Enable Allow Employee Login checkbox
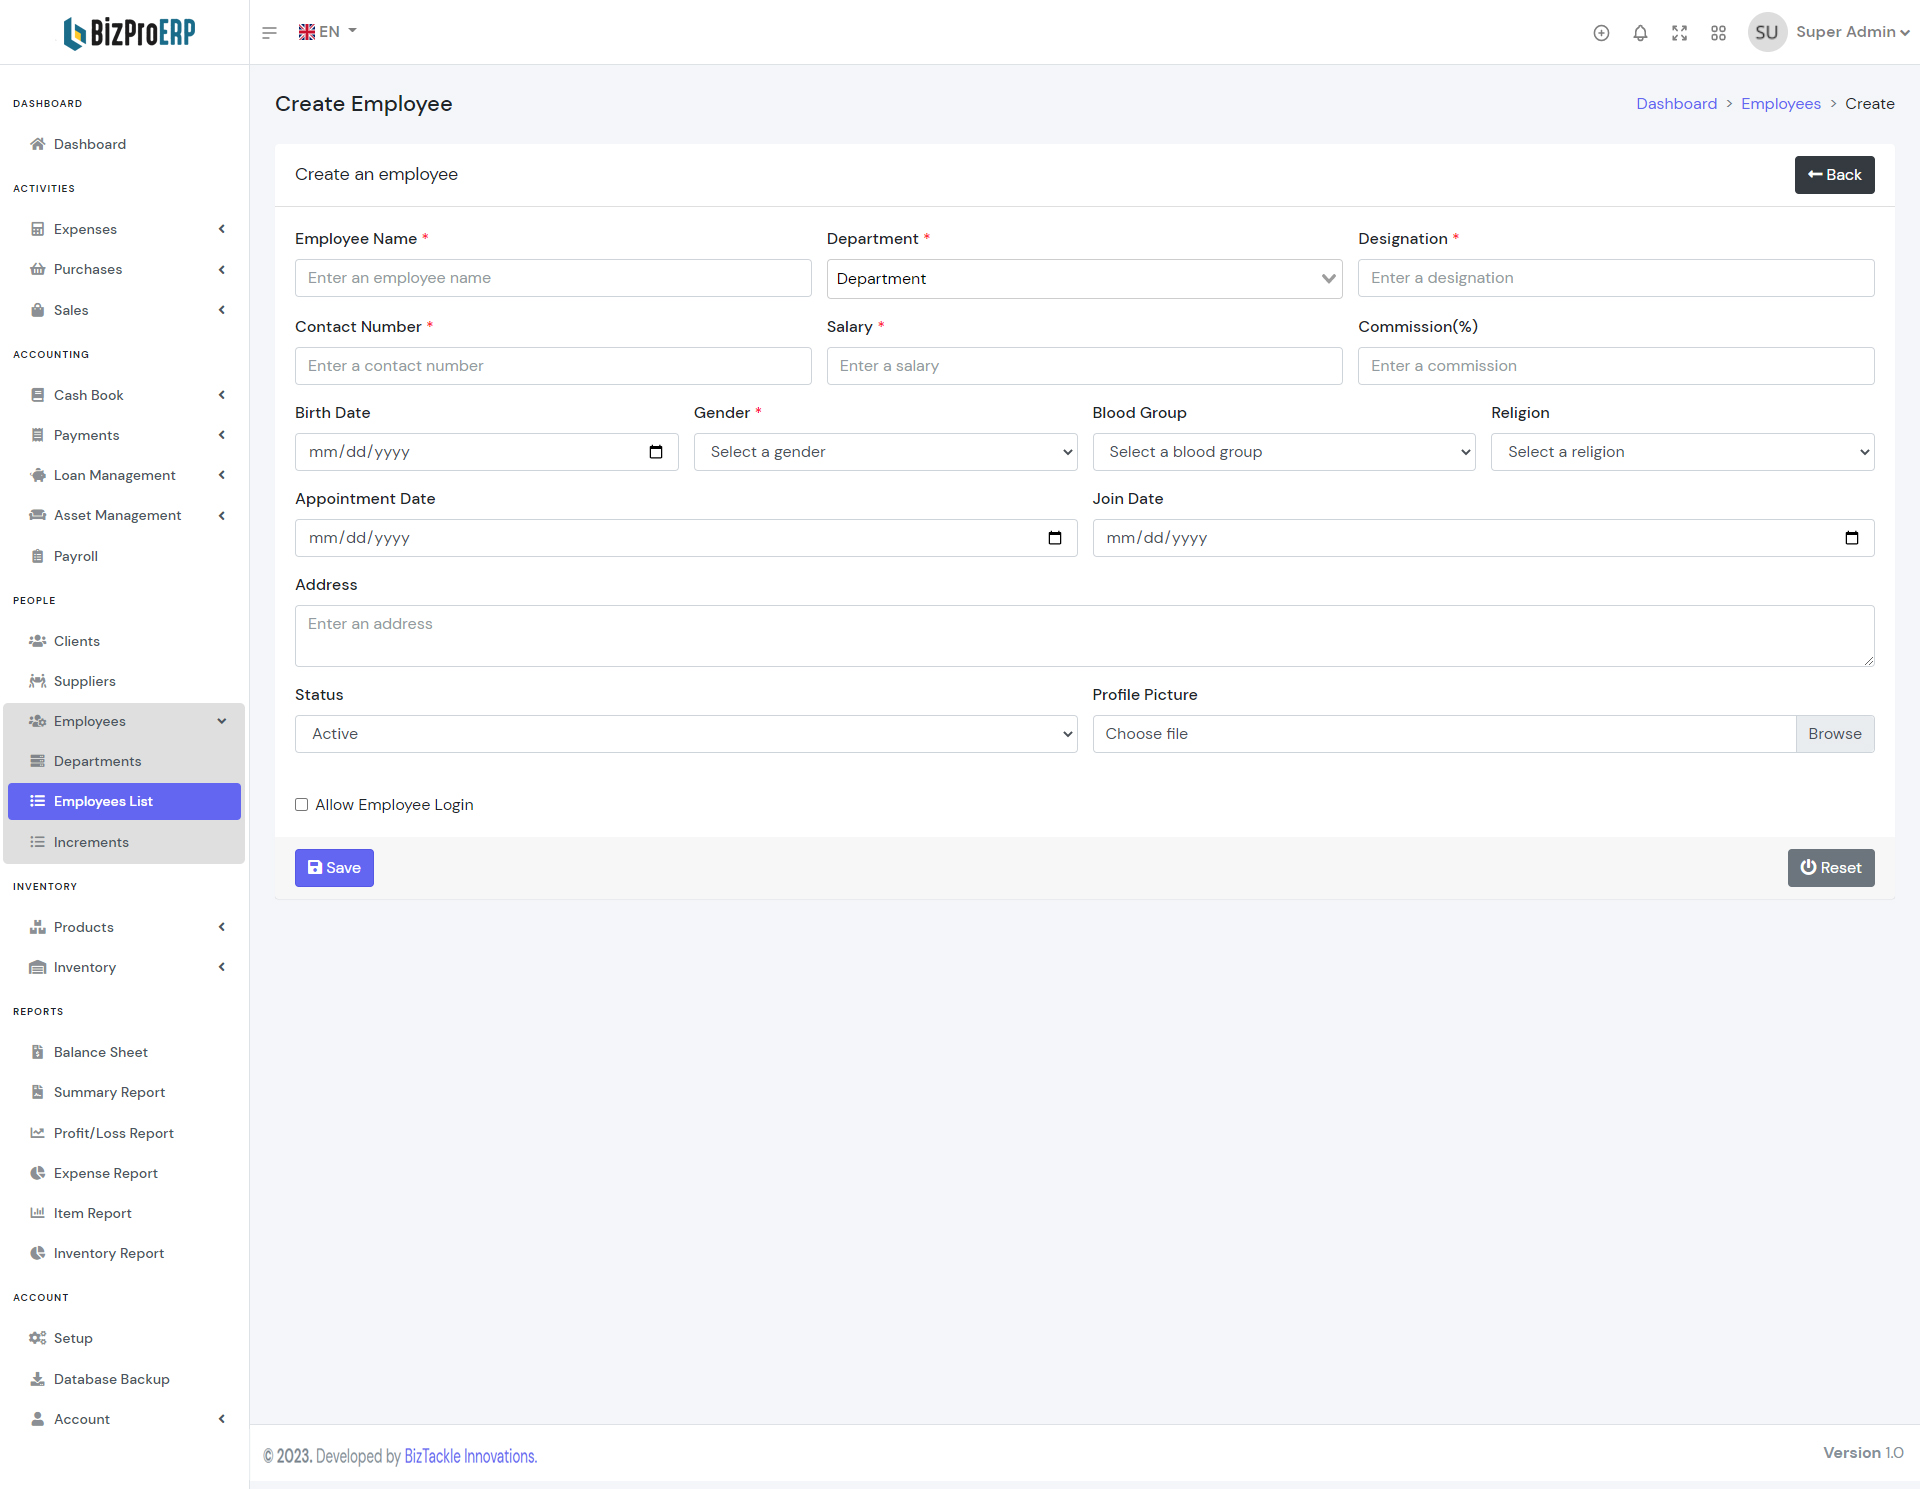Viewport: 1920px width, 1489px height. pyautogui.click(x=301, y=805)
